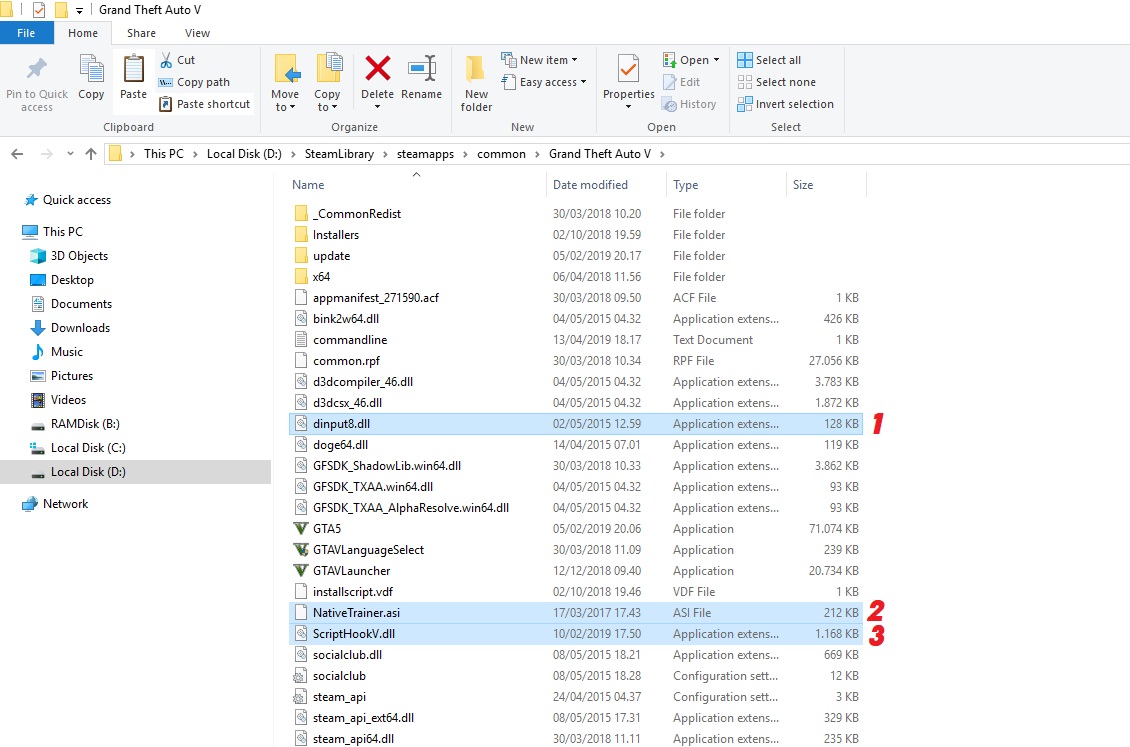Screen dimensions: 1130x747
Task: Select the NativeTrainer.asi file
Action: pyautogui.click(x=575, y=613)
